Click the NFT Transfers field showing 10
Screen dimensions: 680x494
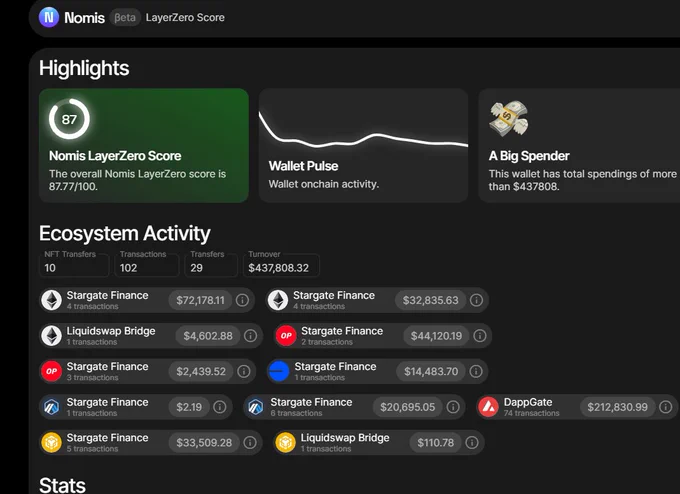click(74, 265)
